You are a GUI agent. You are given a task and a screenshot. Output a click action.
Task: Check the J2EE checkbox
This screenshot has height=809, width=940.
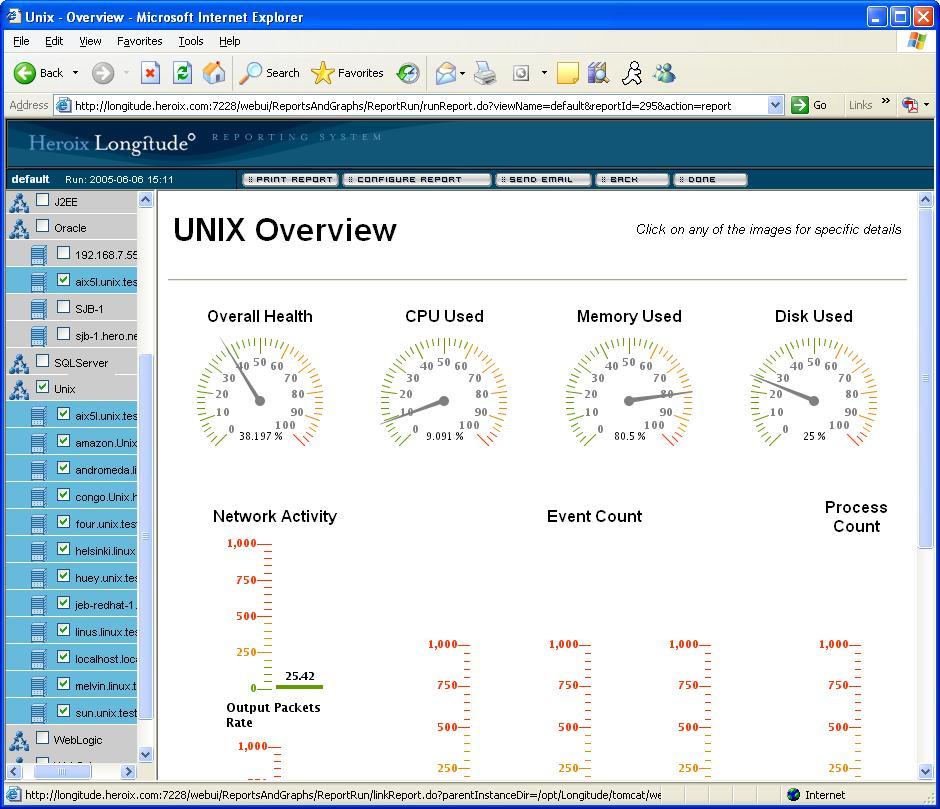[x=42, y=200]
